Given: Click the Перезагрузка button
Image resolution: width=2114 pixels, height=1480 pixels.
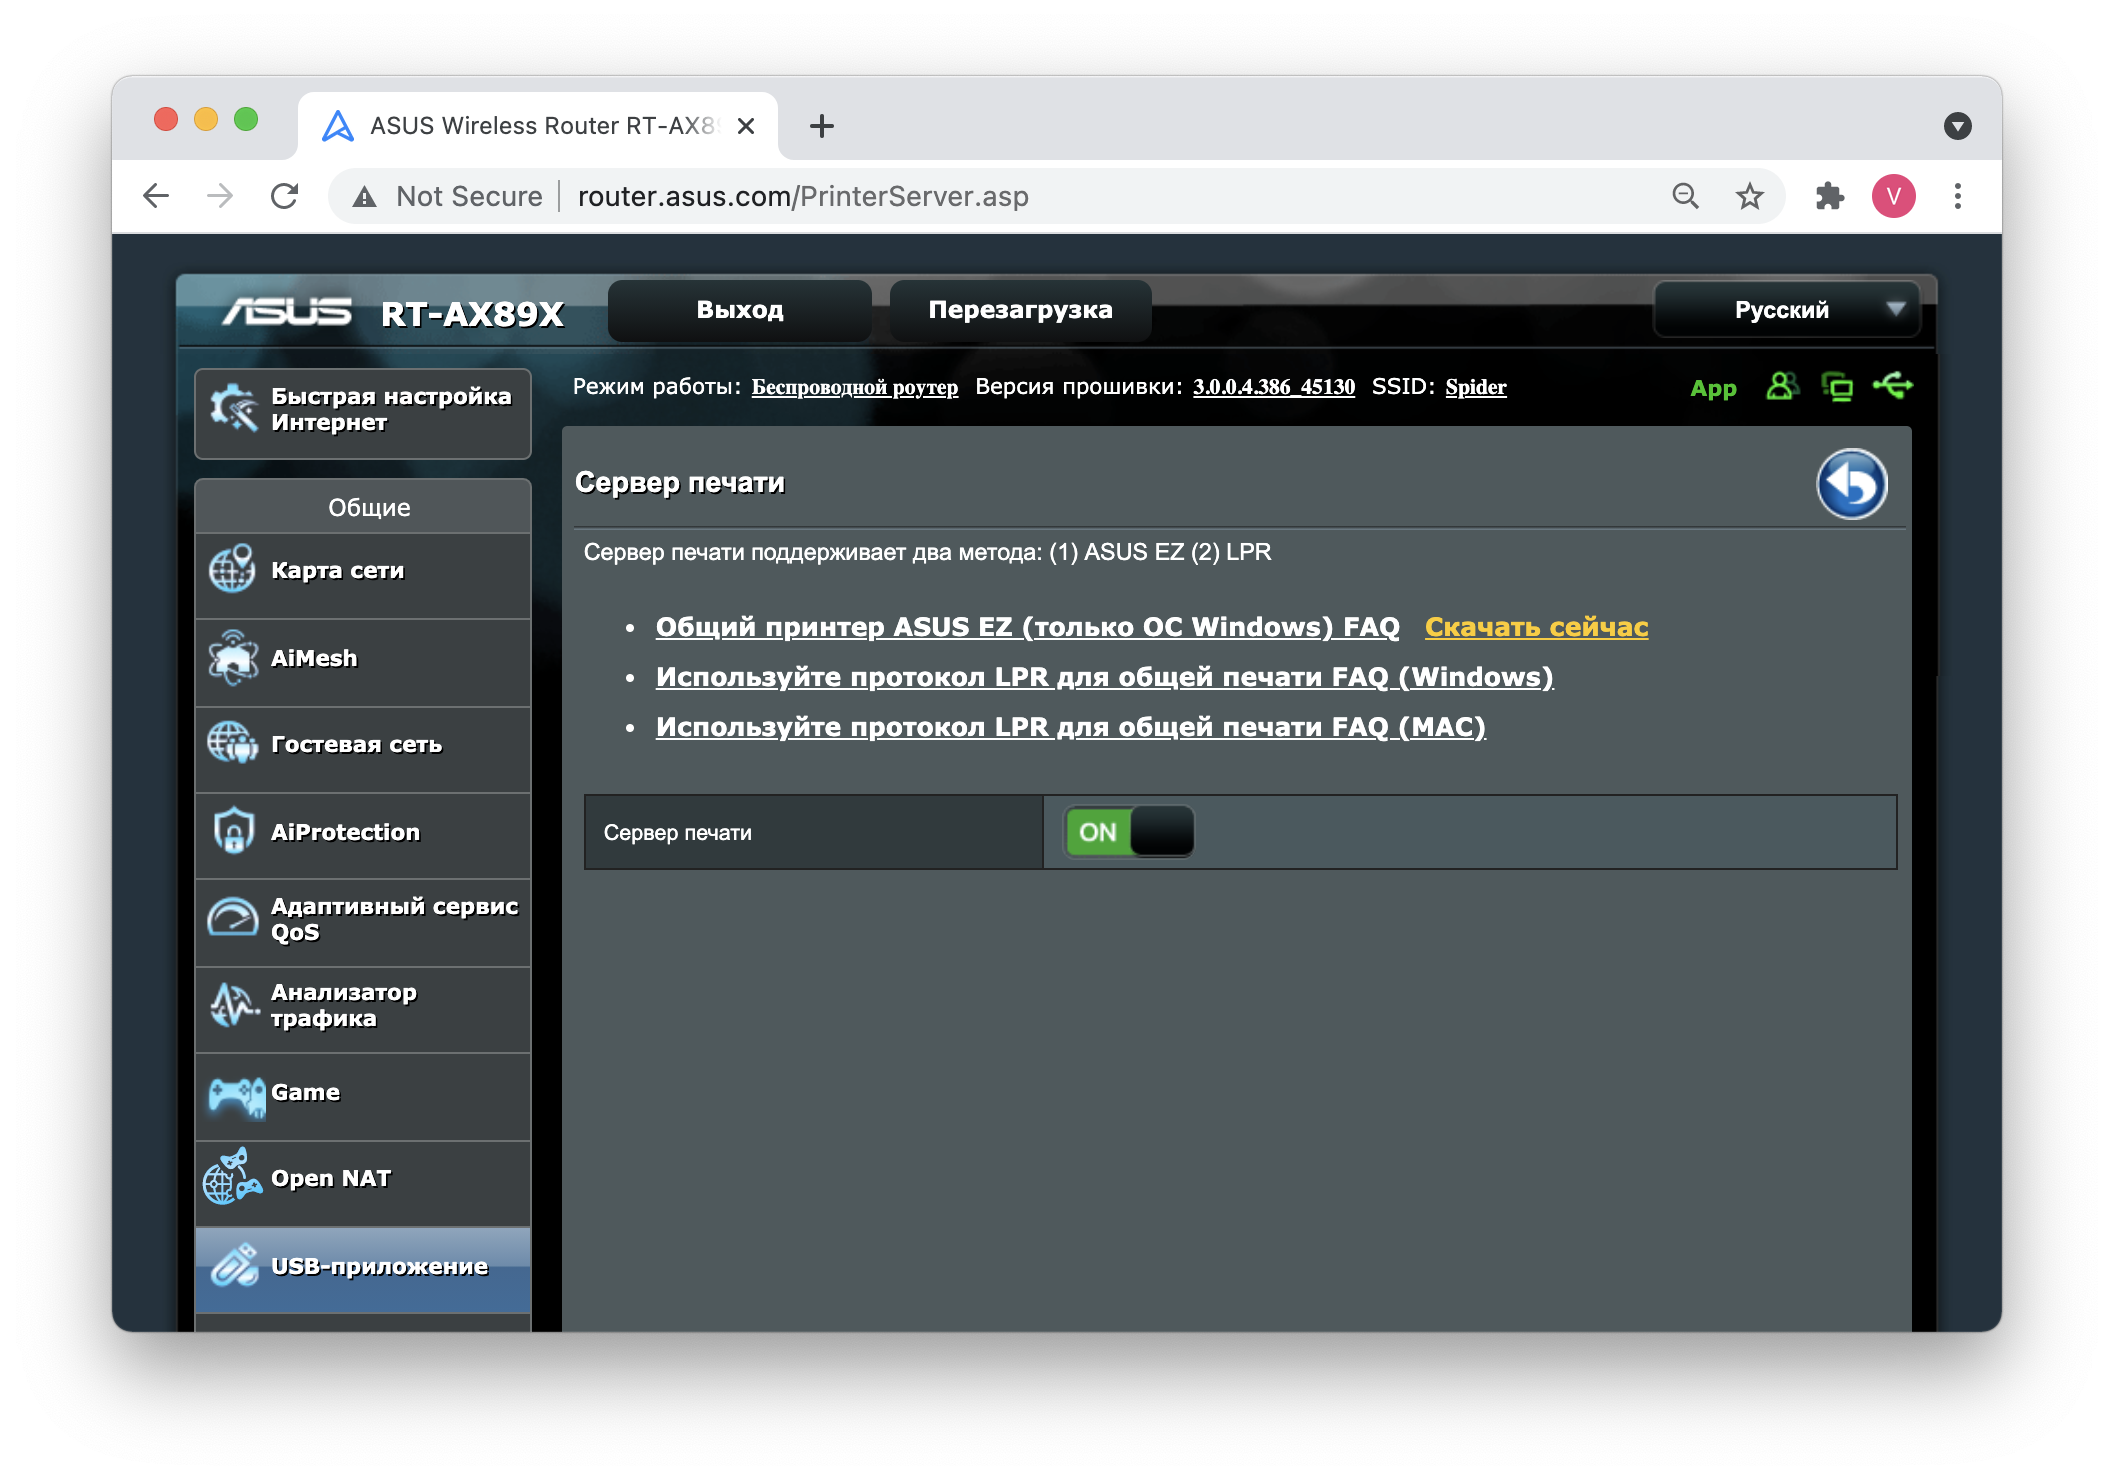Looking at the screenshot, I should [x=1020, y=310].
